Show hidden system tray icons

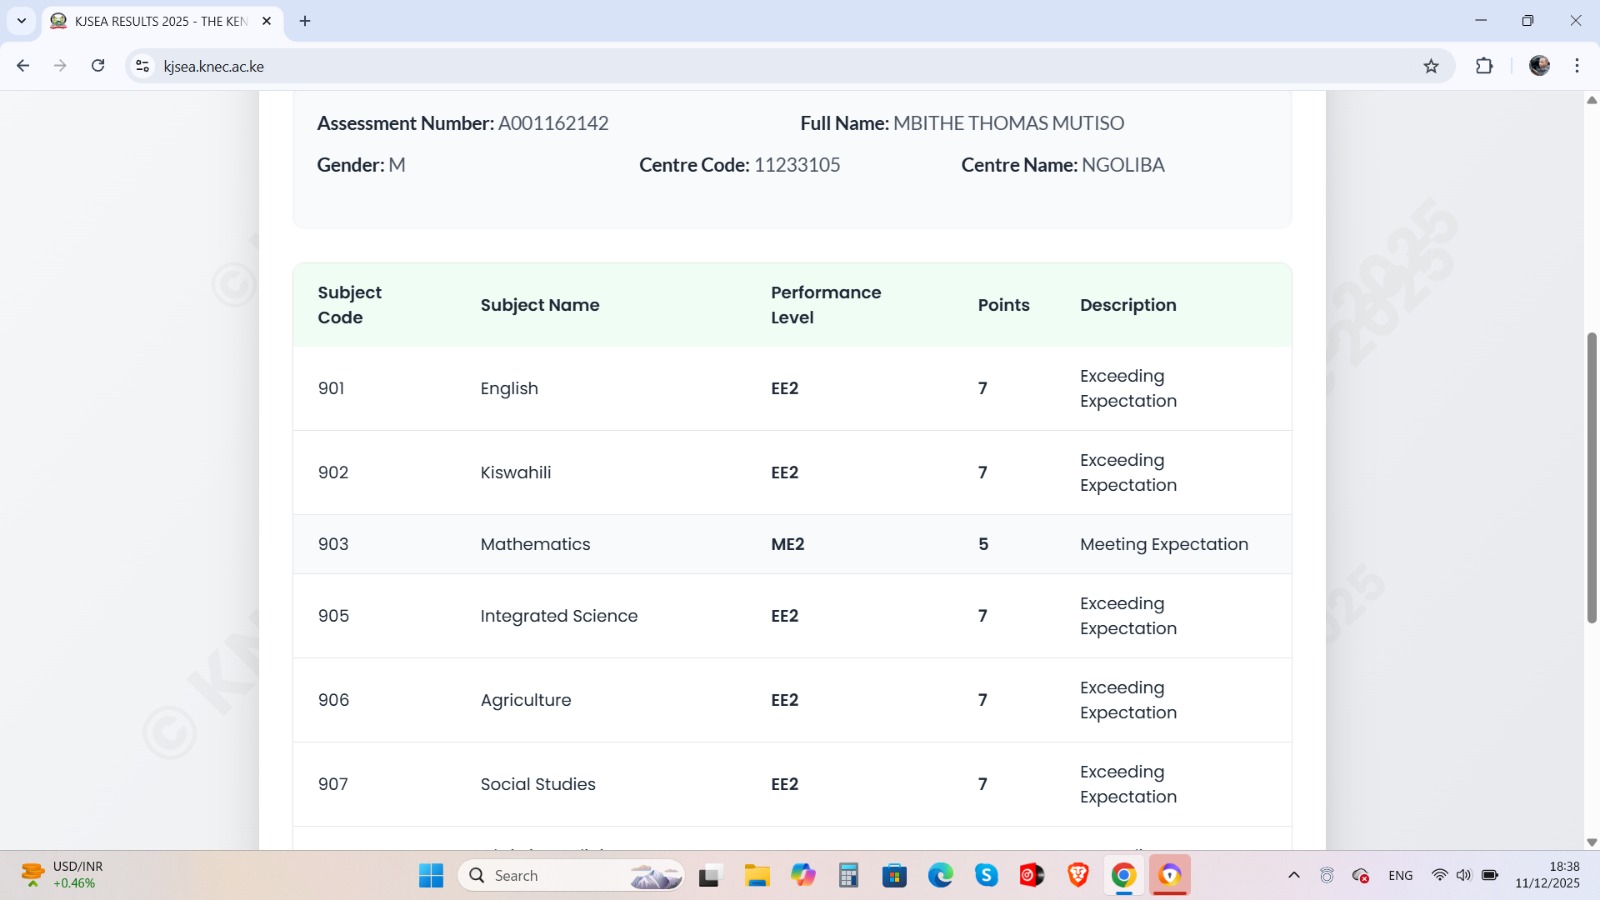[x=1294, y=875]
